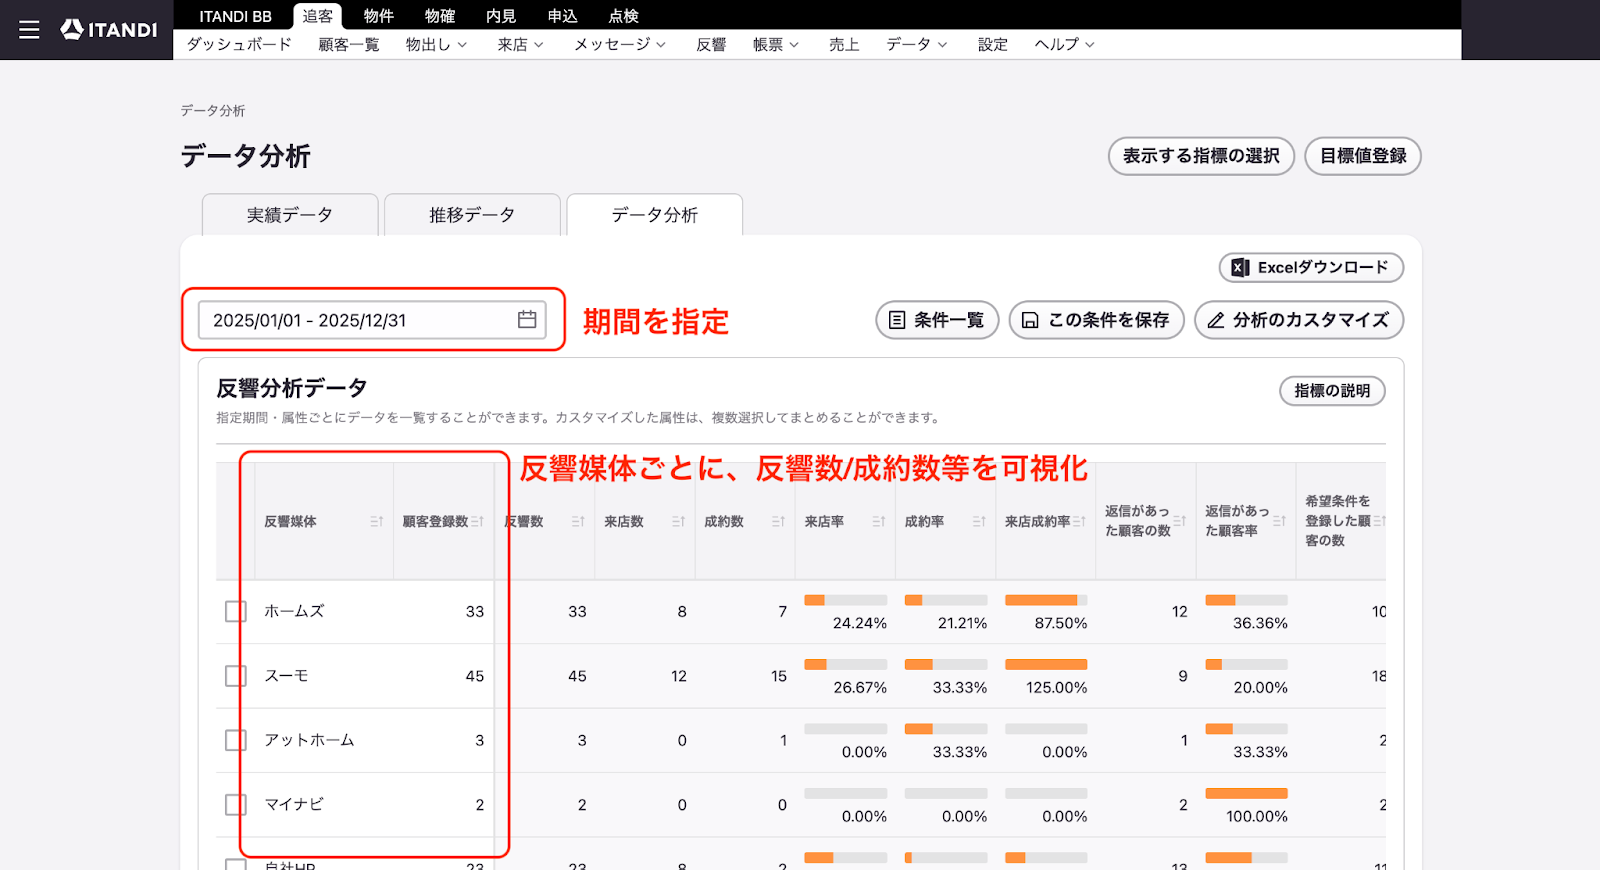This screenshot has height=870, width=1600.
Task: Select the ホームズ row checkbox
Action: [x=236, y=611]
